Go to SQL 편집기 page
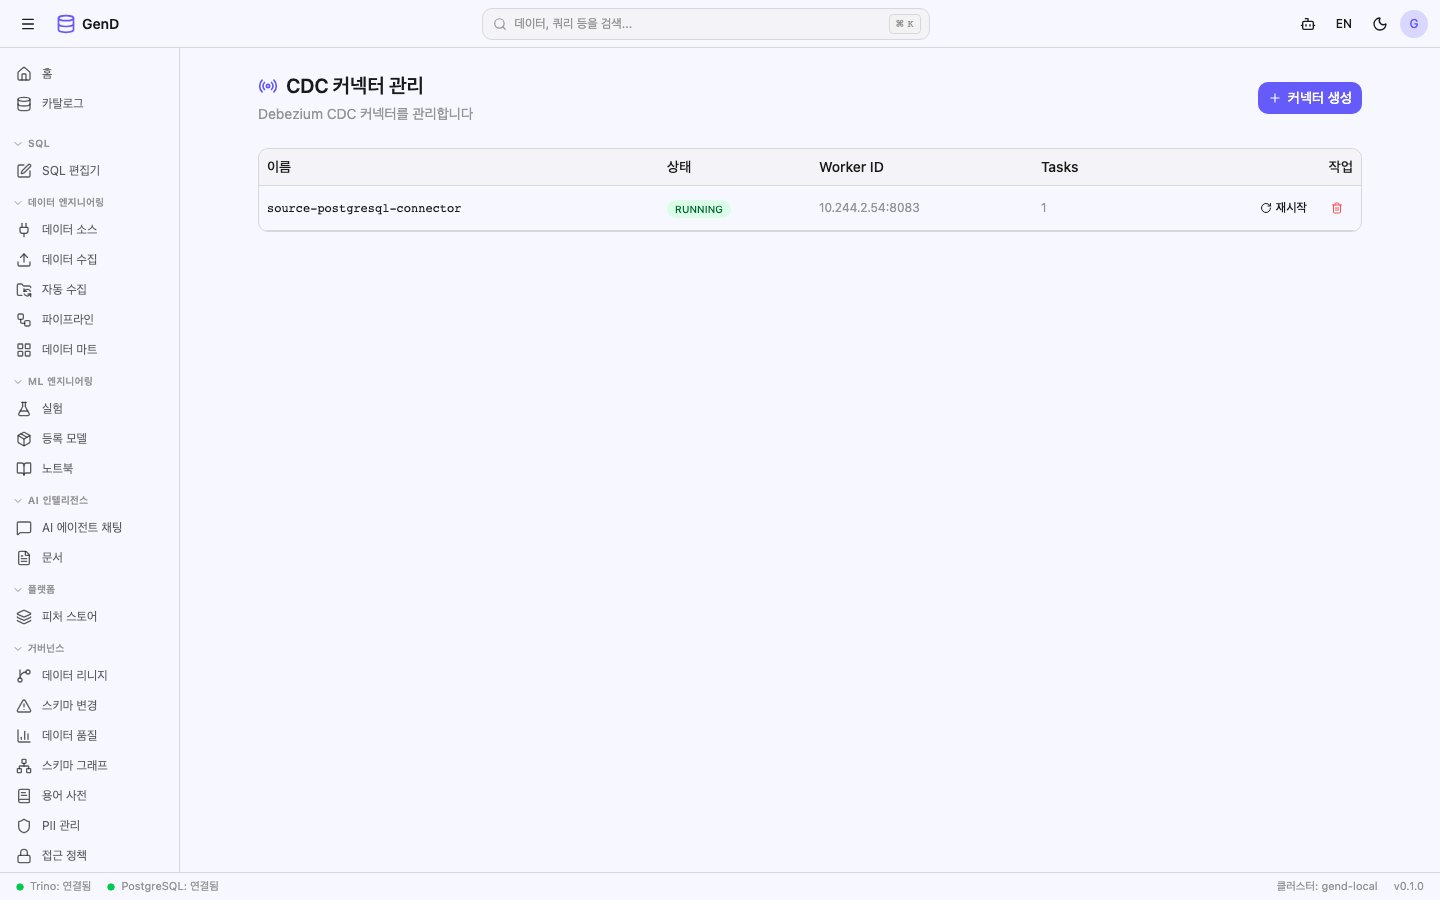Screen dimensions: 1440x900 90,171
